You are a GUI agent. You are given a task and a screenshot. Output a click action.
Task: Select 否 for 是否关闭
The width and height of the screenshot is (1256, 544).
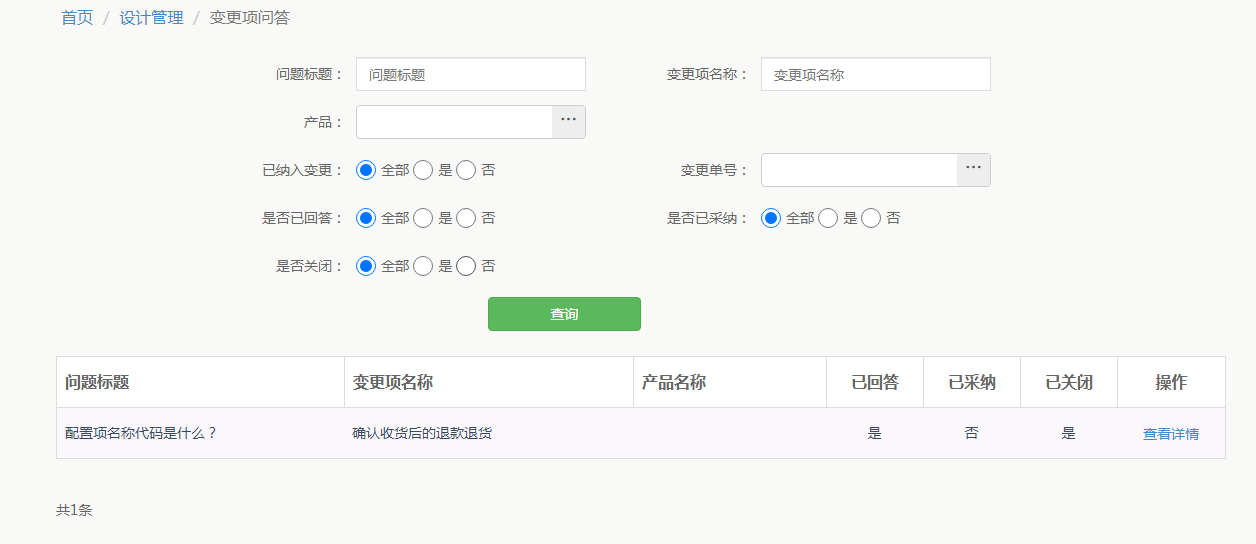[x=466, y=266]
